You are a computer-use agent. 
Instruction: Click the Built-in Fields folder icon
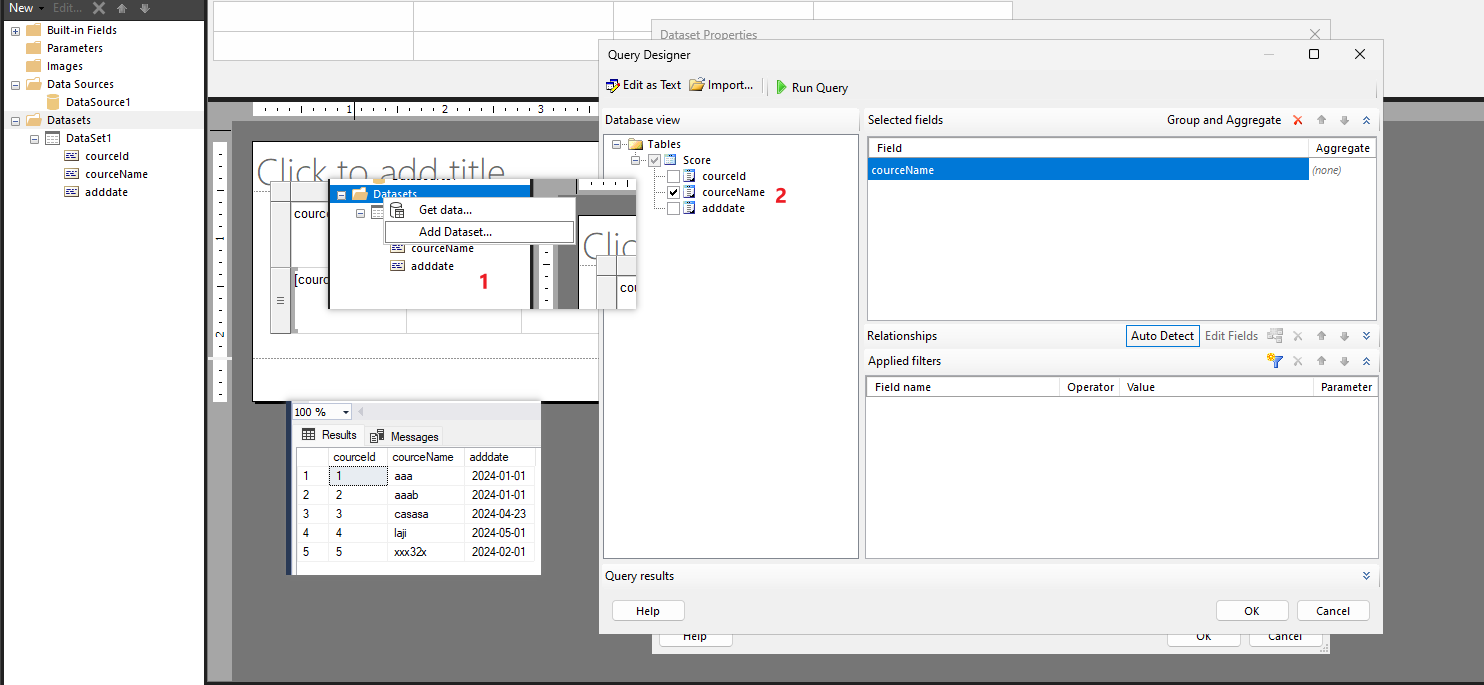coord(33,30)
